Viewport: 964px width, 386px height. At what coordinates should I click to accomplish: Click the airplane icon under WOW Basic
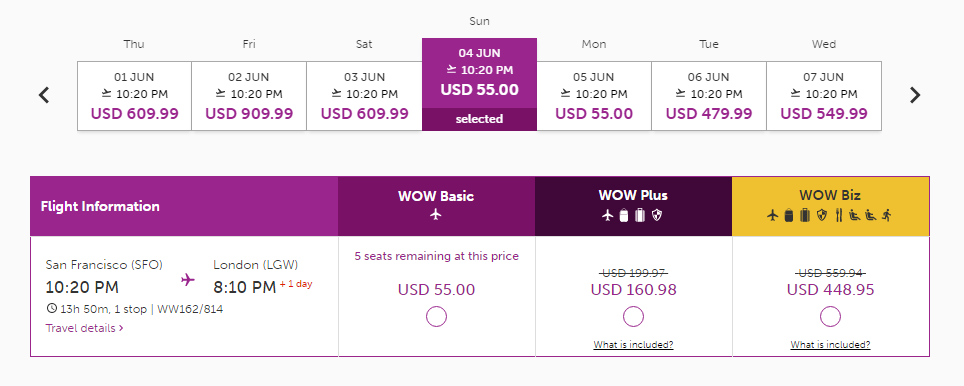click(x=436, y=215)
